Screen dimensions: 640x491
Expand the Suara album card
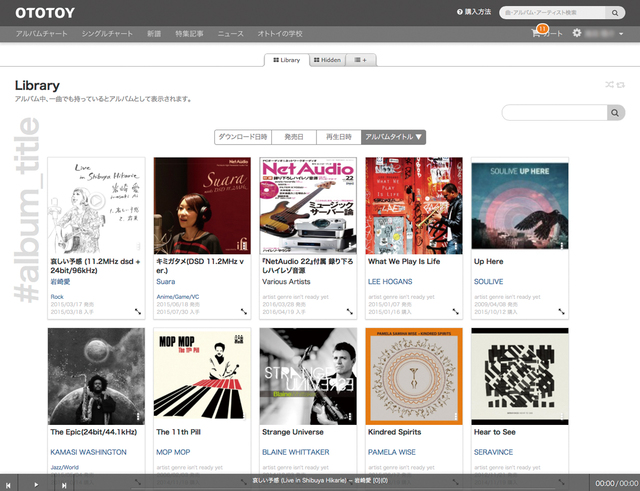coord(243,312)
